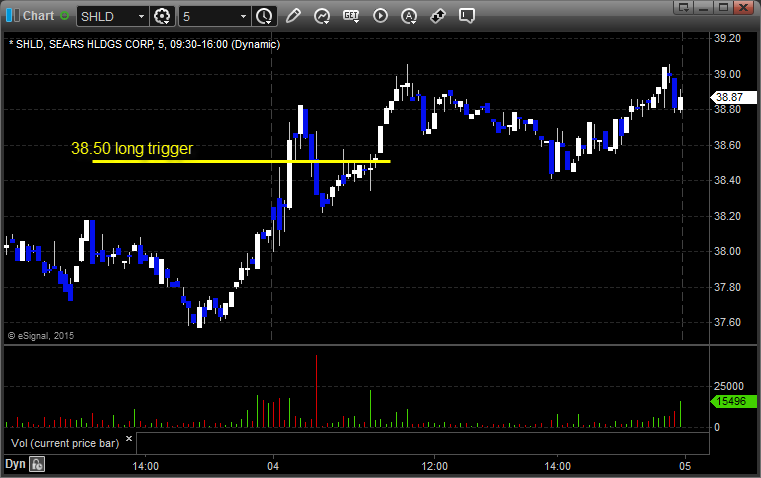This screenshot has width=761, height=478.
Task: Click the Dyn mode label
Action: click(15, 464)
